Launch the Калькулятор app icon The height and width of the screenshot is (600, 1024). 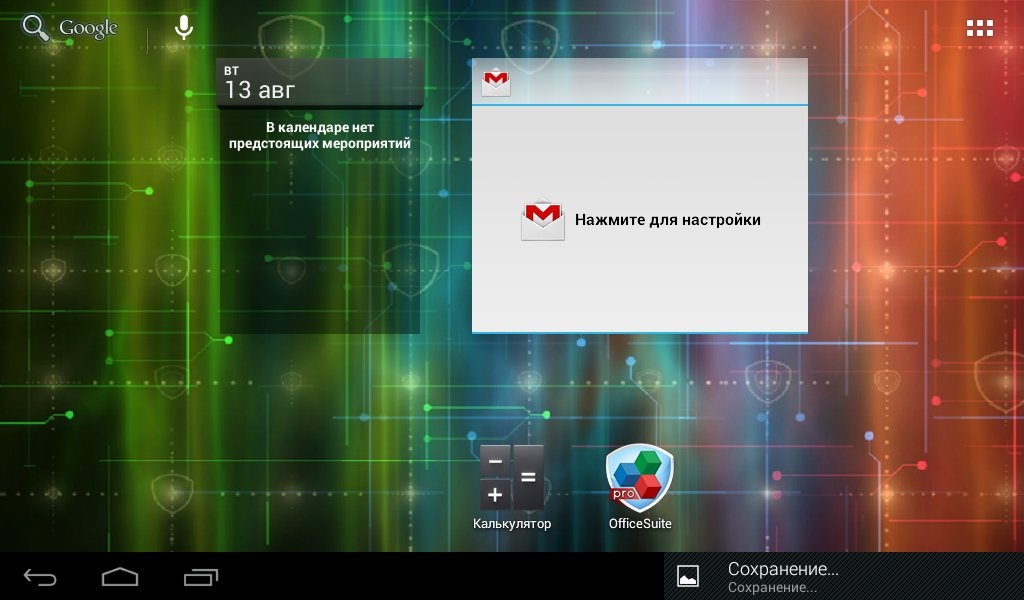512,477
